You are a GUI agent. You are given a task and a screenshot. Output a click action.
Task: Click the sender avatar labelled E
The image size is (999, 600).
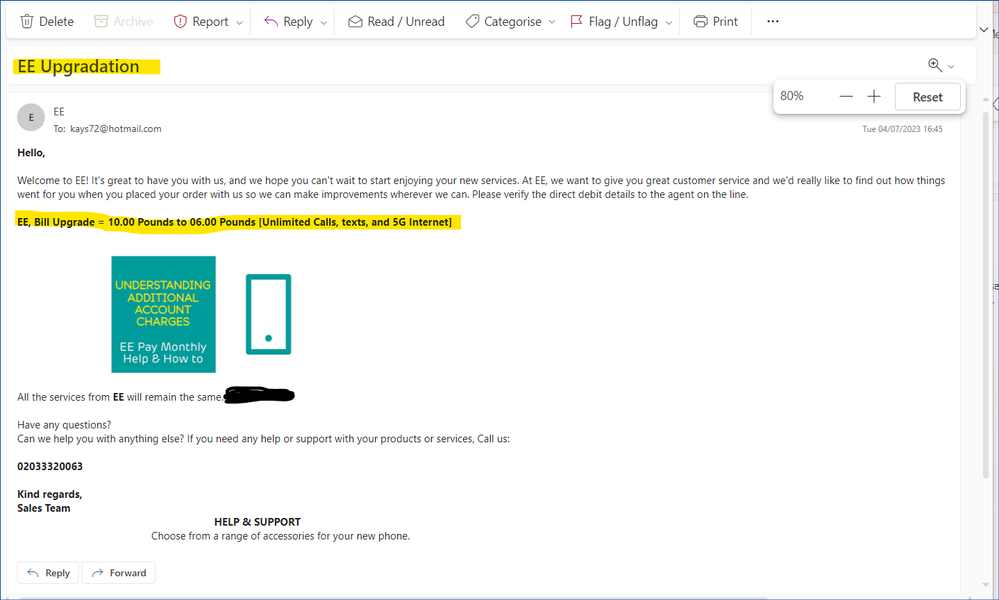point(31,117)
